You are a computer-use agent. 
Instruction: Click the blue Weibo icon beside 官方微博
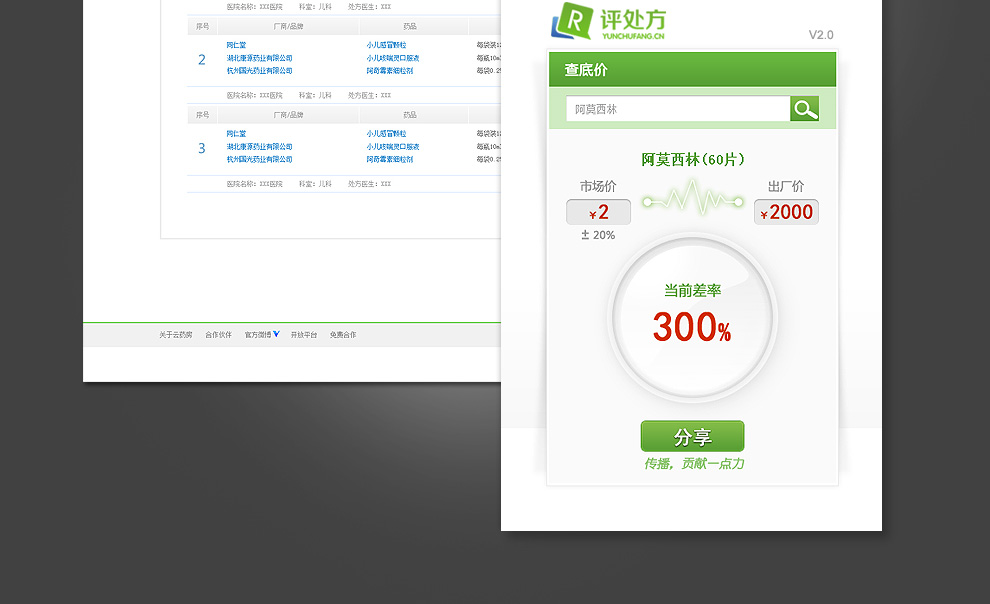(274, 334)
